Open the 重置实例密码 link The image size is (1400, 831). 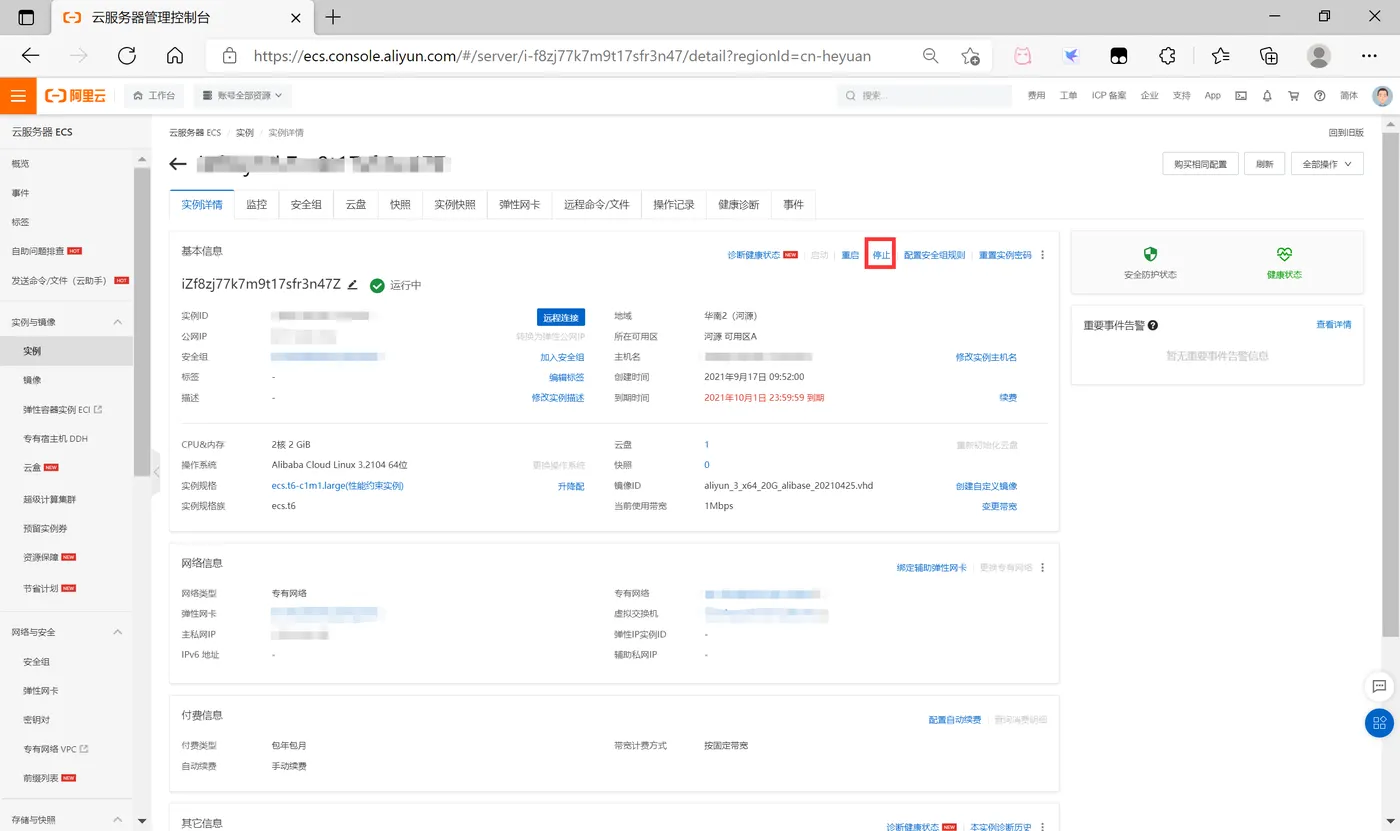click(x=1005, y=255)
